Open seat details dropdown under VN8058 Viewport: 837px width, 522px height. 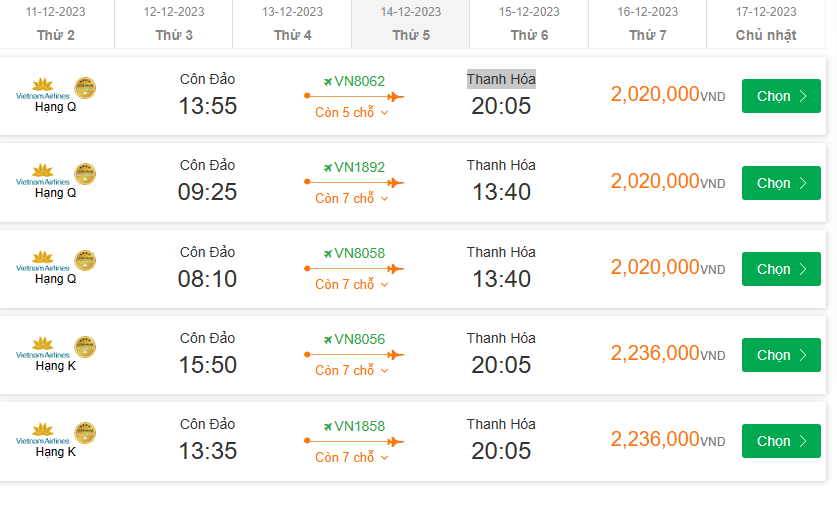tap(352, 285)
